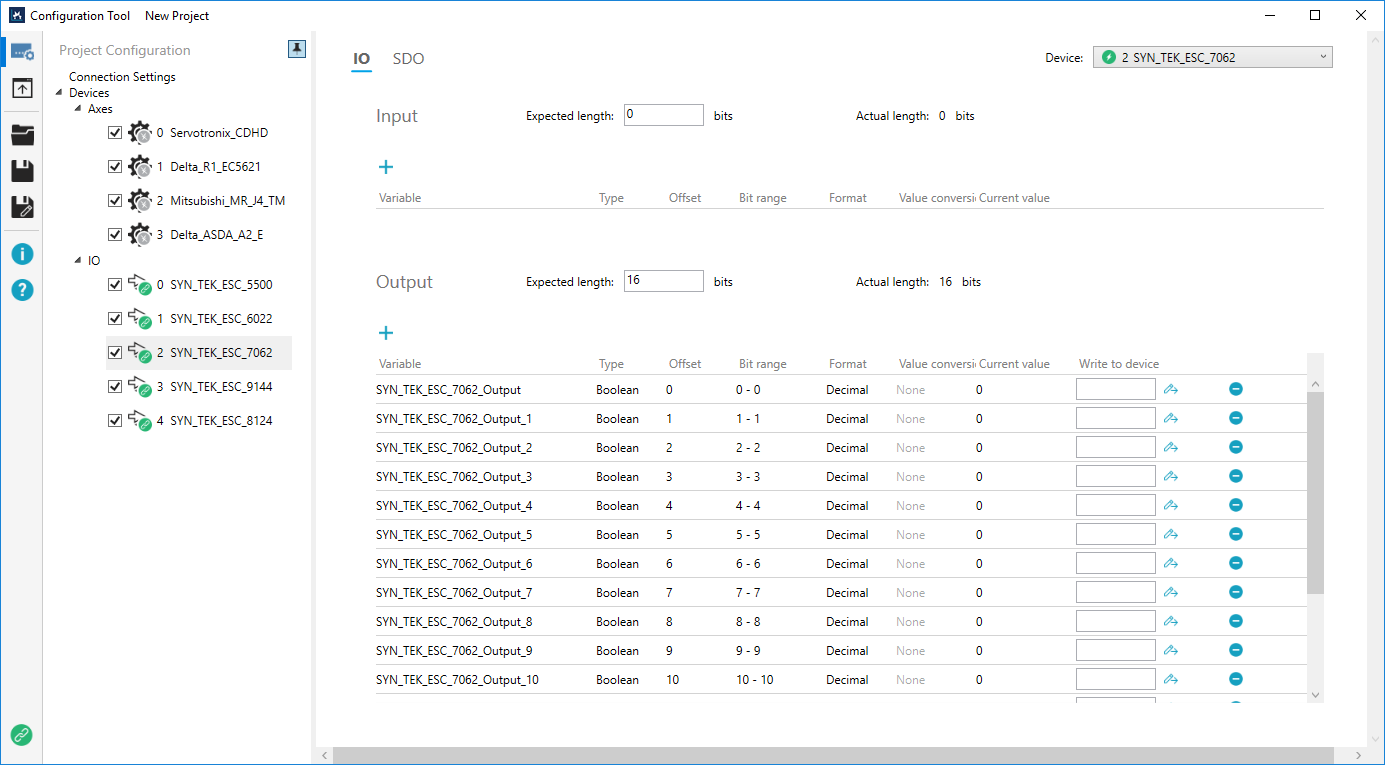Disable the SYN_TEK_ESC_9144 checkbox
The image size is (1385, 765).
click(115, 387)
